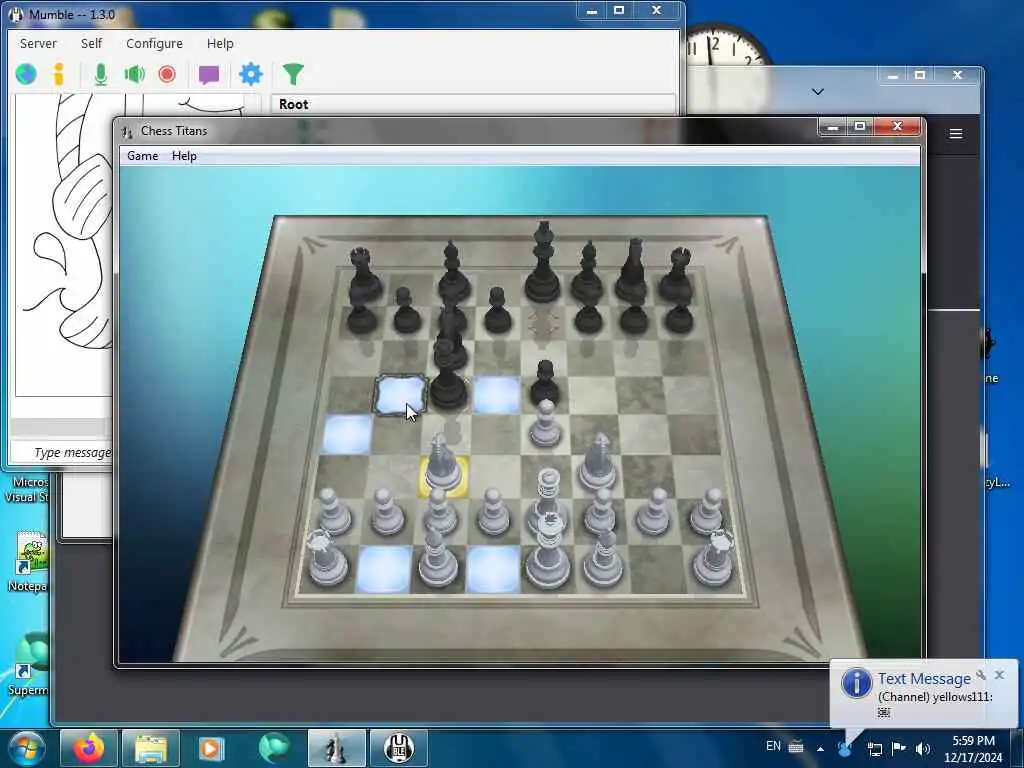Click volume speaker tray icon
This screenshot has height=768, width=1024.
click(923, 749)
